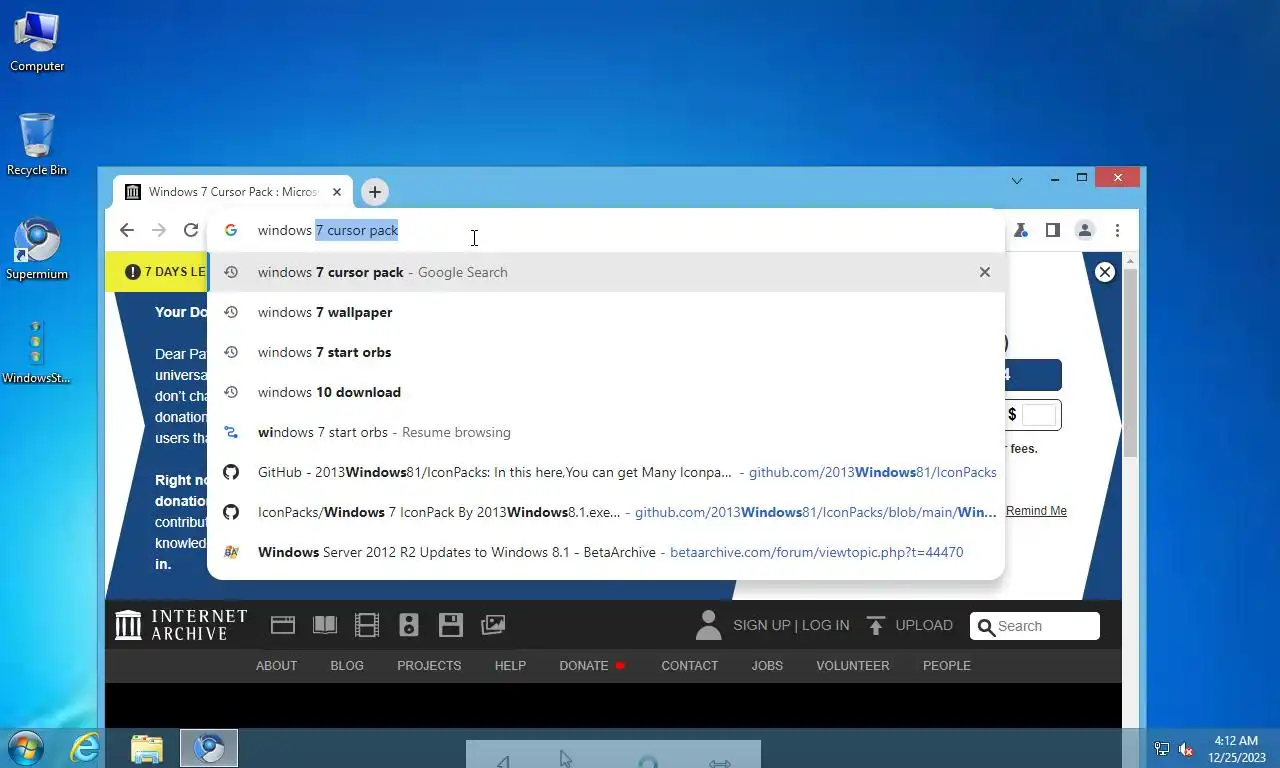
Task: Open the Images icon
Action: click(x=493, y=625)
